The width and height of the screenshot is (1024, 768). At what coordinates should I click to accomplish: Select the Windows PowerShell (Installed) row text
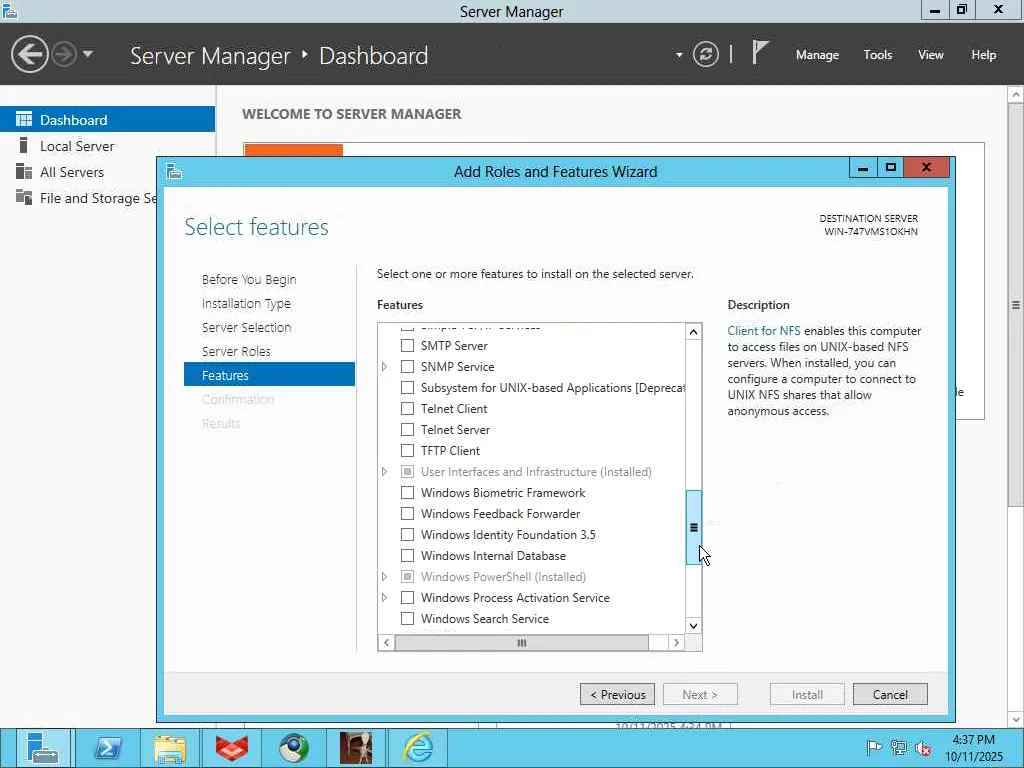coord(503,577)
